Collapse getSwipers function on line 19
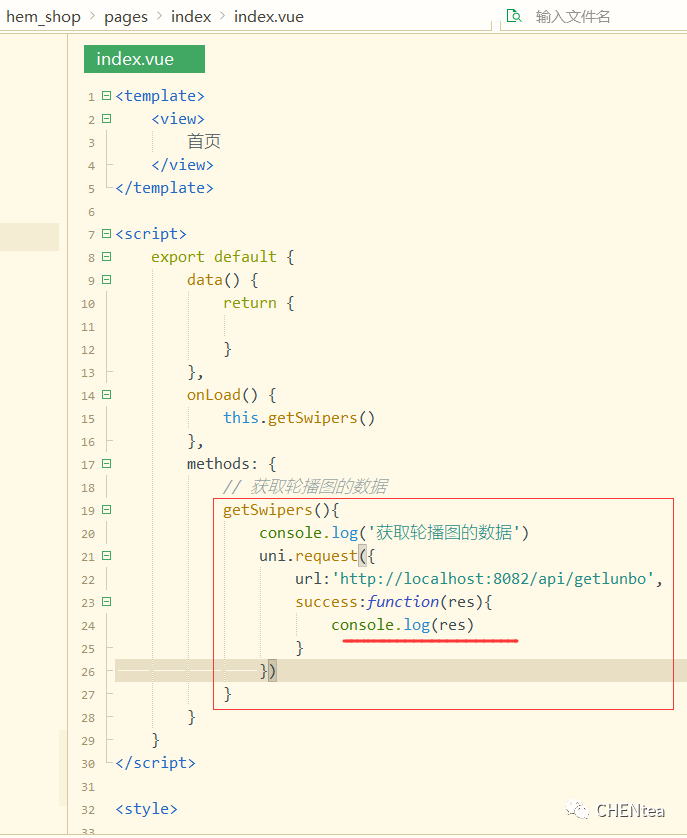This screenshot has height=838, width=687. (x=106, y=509)
